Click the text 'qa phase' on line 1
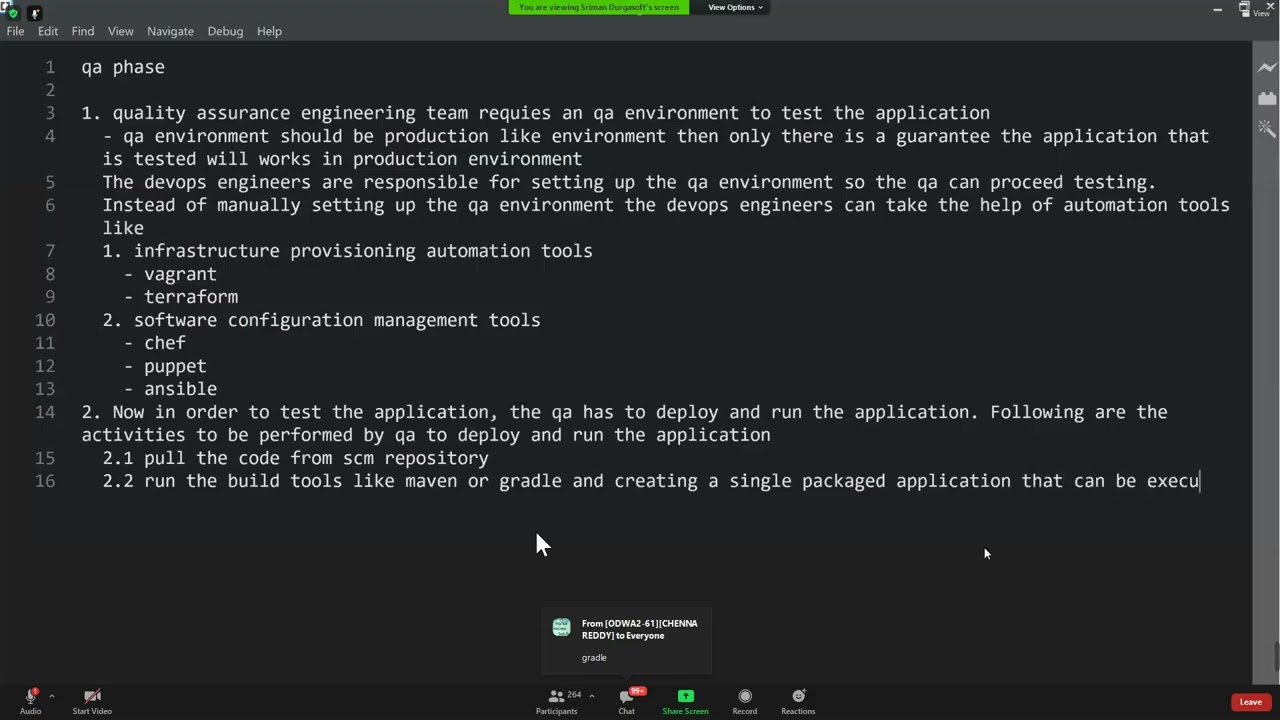 point(123,67)
